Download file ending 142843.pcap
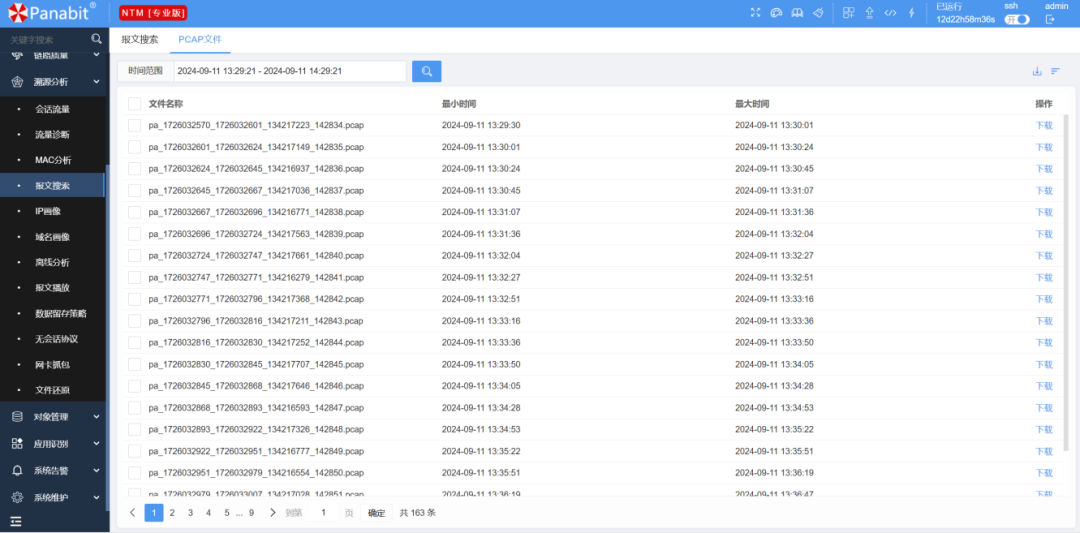The height and width of the screenshot is (533, 1080). 1044,321
